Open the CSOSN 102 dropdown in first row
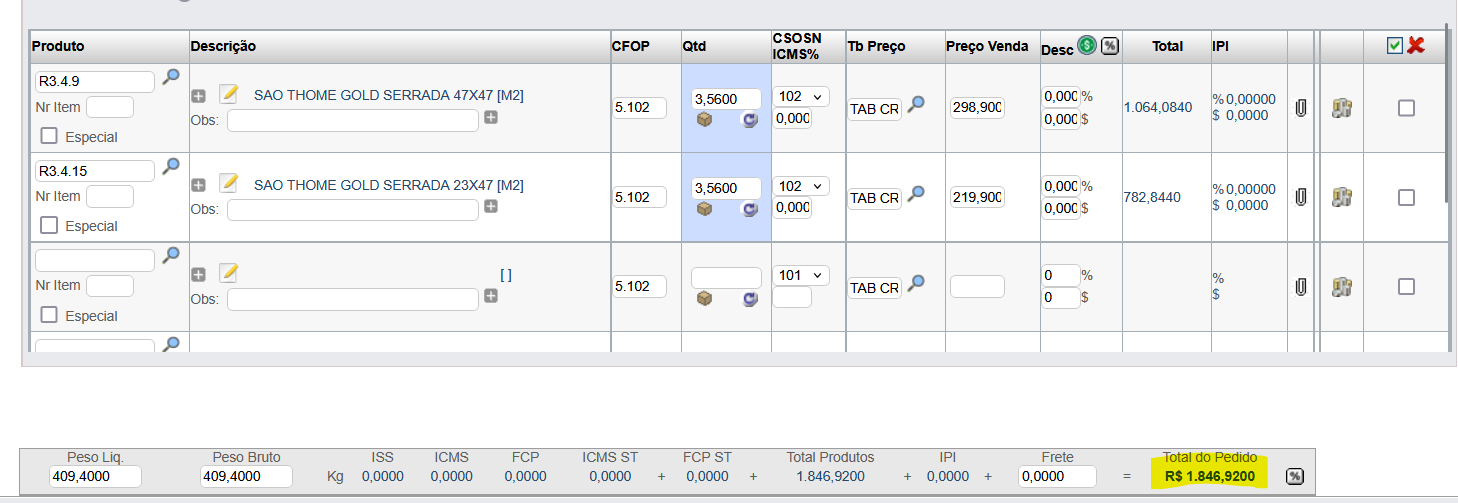The height and width of the screenshot is (503, 1458). [800, 97]
